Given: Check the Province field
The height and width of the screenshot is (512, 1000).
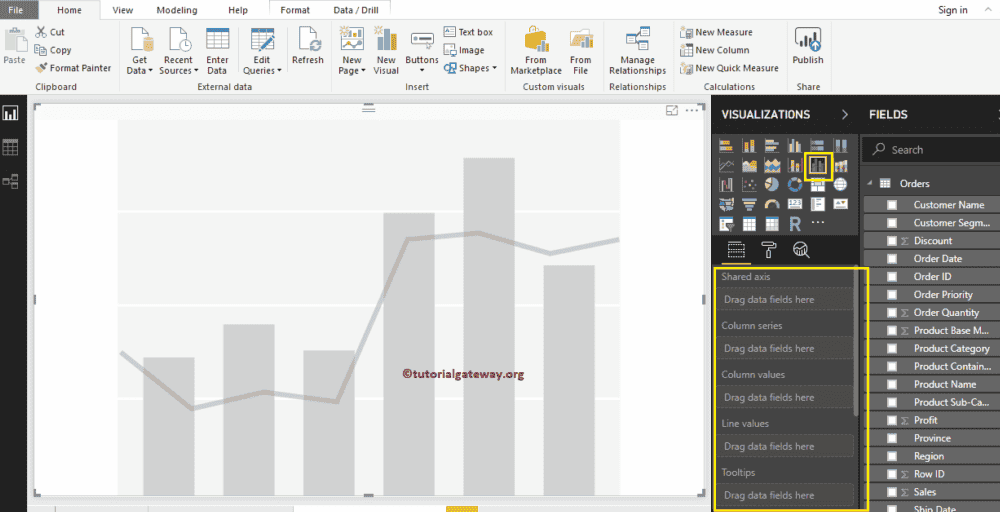Looking at the screenshot, I should [x=892, y=438].
